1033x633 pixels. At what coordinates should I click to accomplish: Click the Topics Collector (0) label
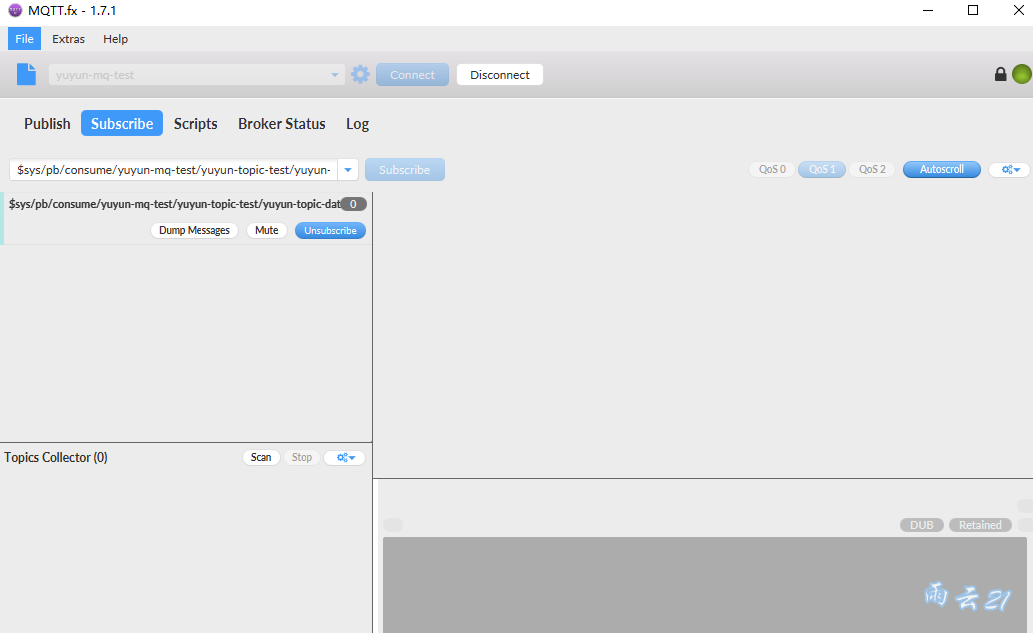(56, 457)
